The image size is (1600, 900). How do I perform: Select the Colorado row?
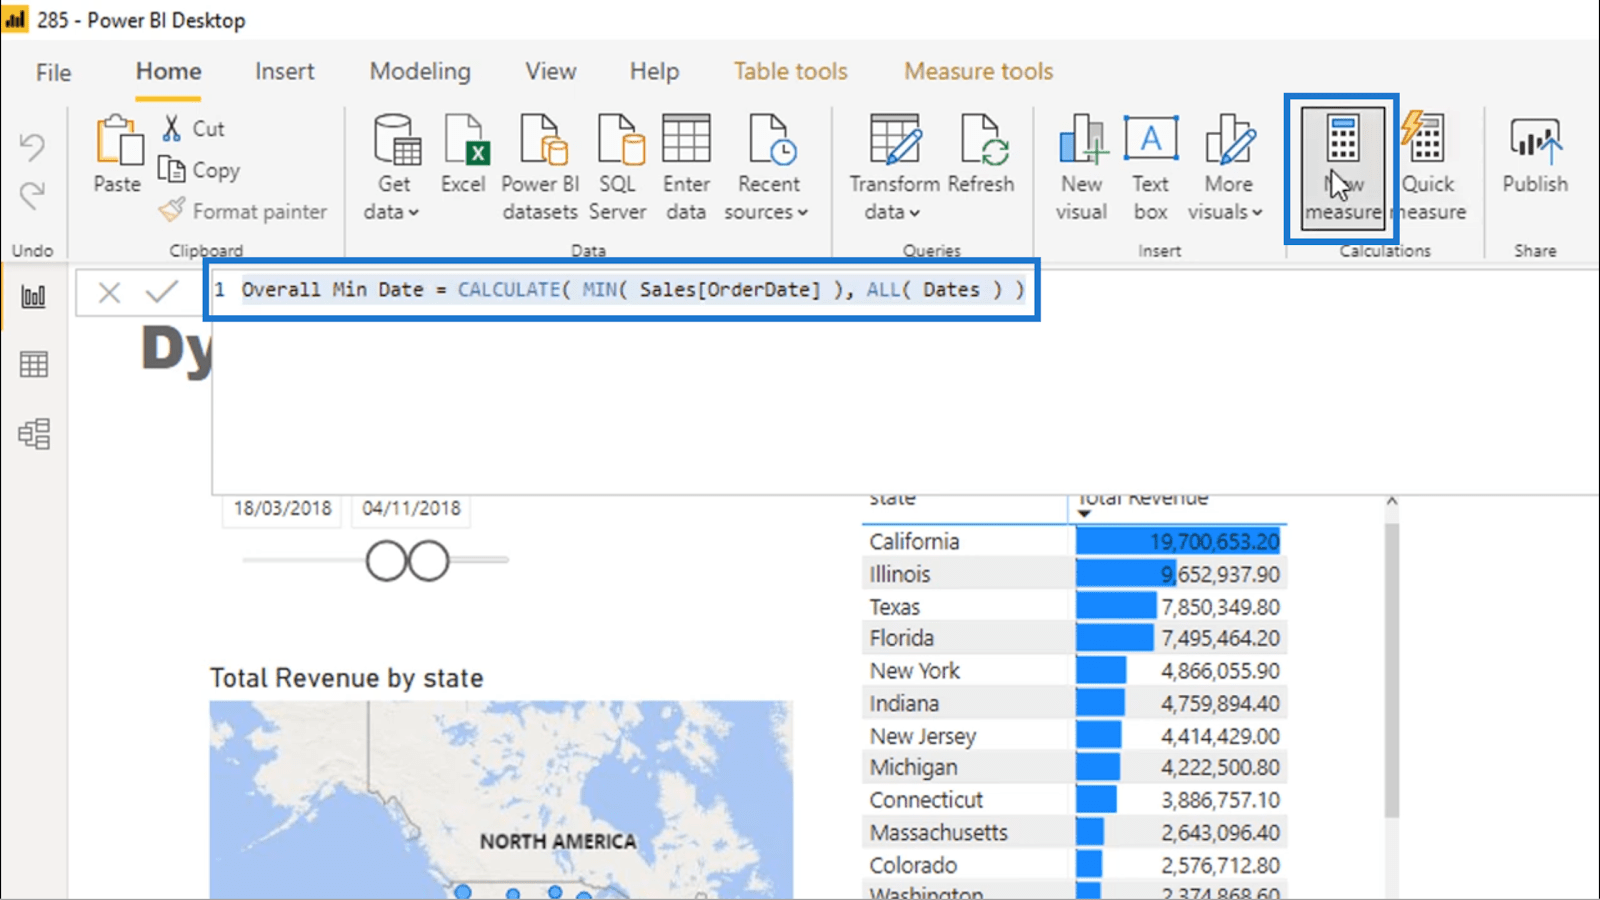click(x=1074, y=865)
